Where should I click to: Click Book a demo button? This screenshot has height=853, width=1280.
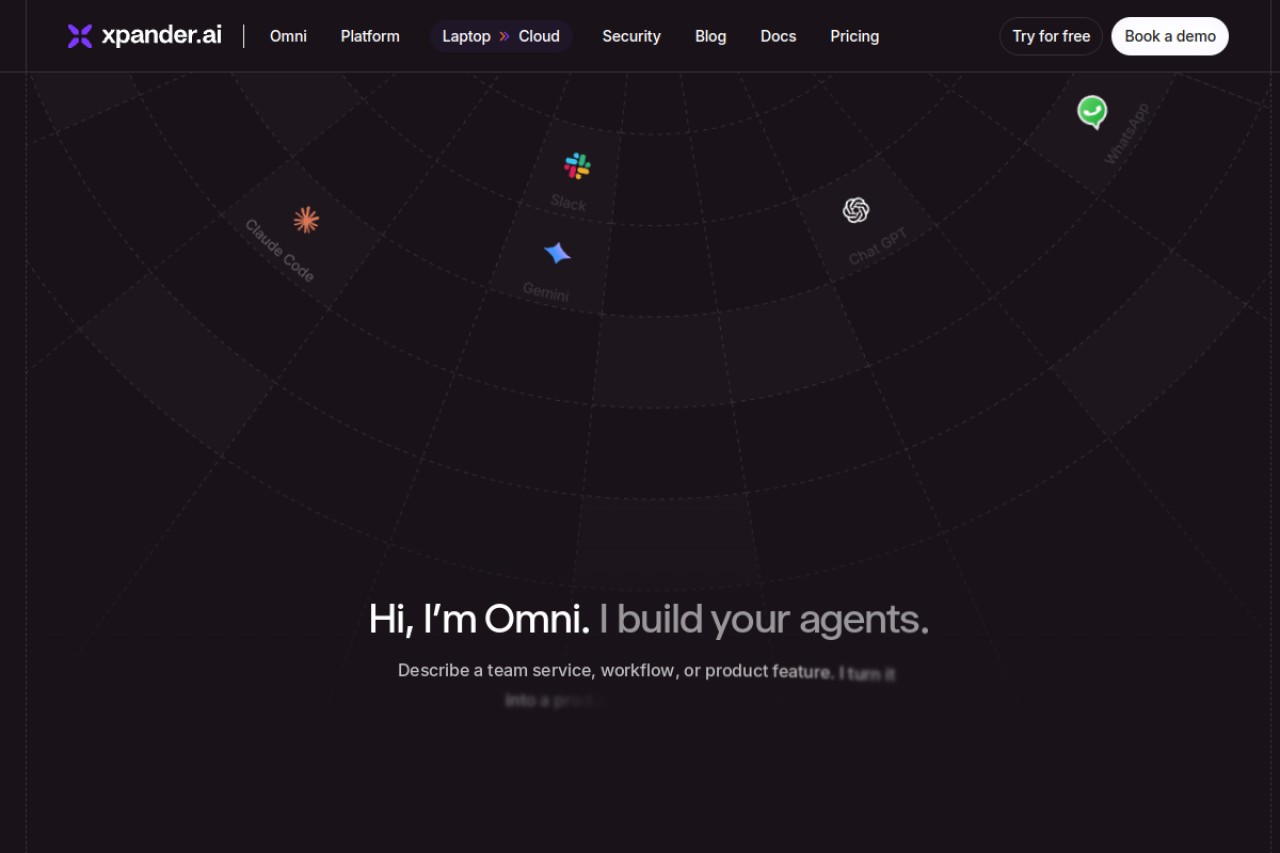(1170, 36)
